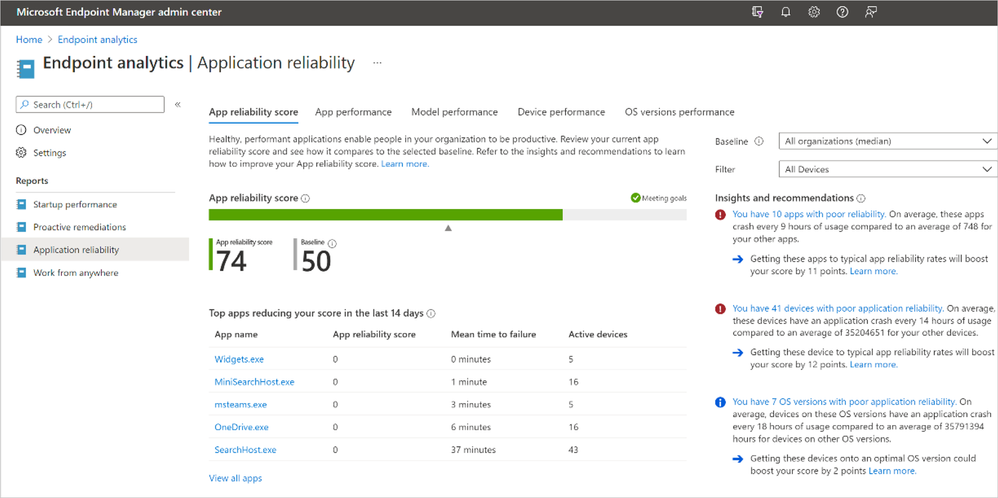Open the Baseline All organizations dropdown
Screen dimensions: 998x498
(888, 141)
